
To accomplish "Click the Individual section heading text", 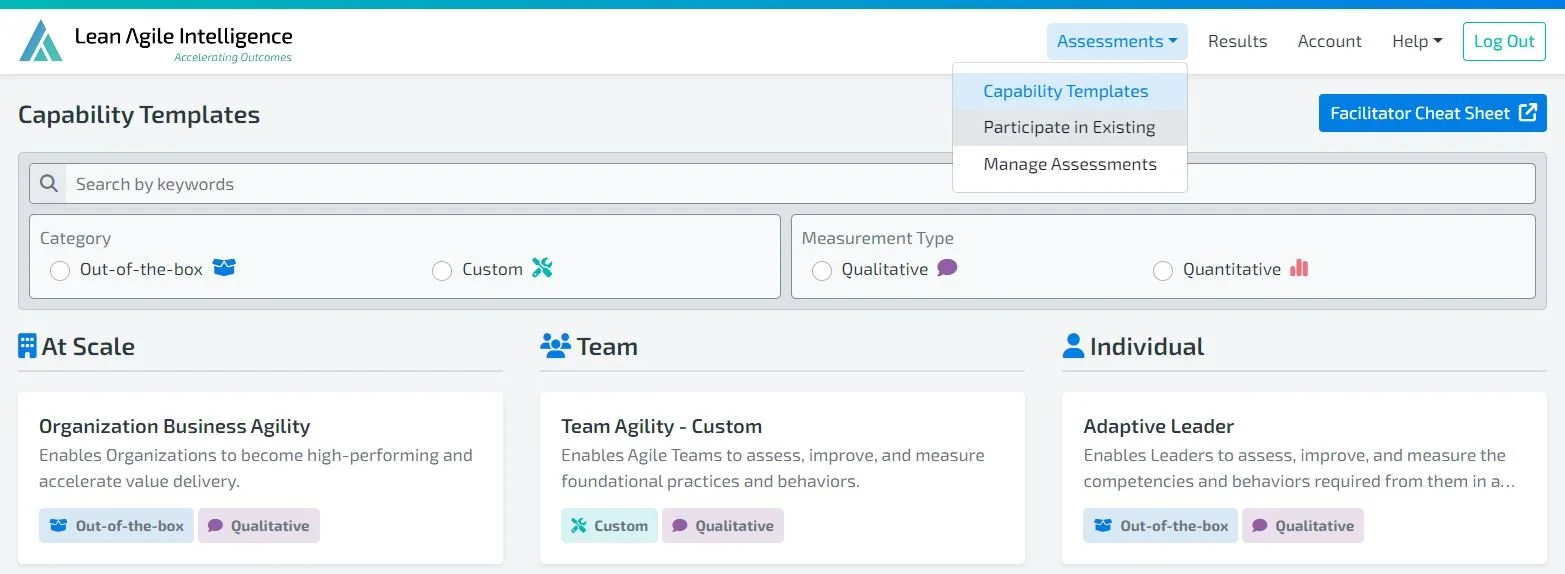I will coord(1147,347).
